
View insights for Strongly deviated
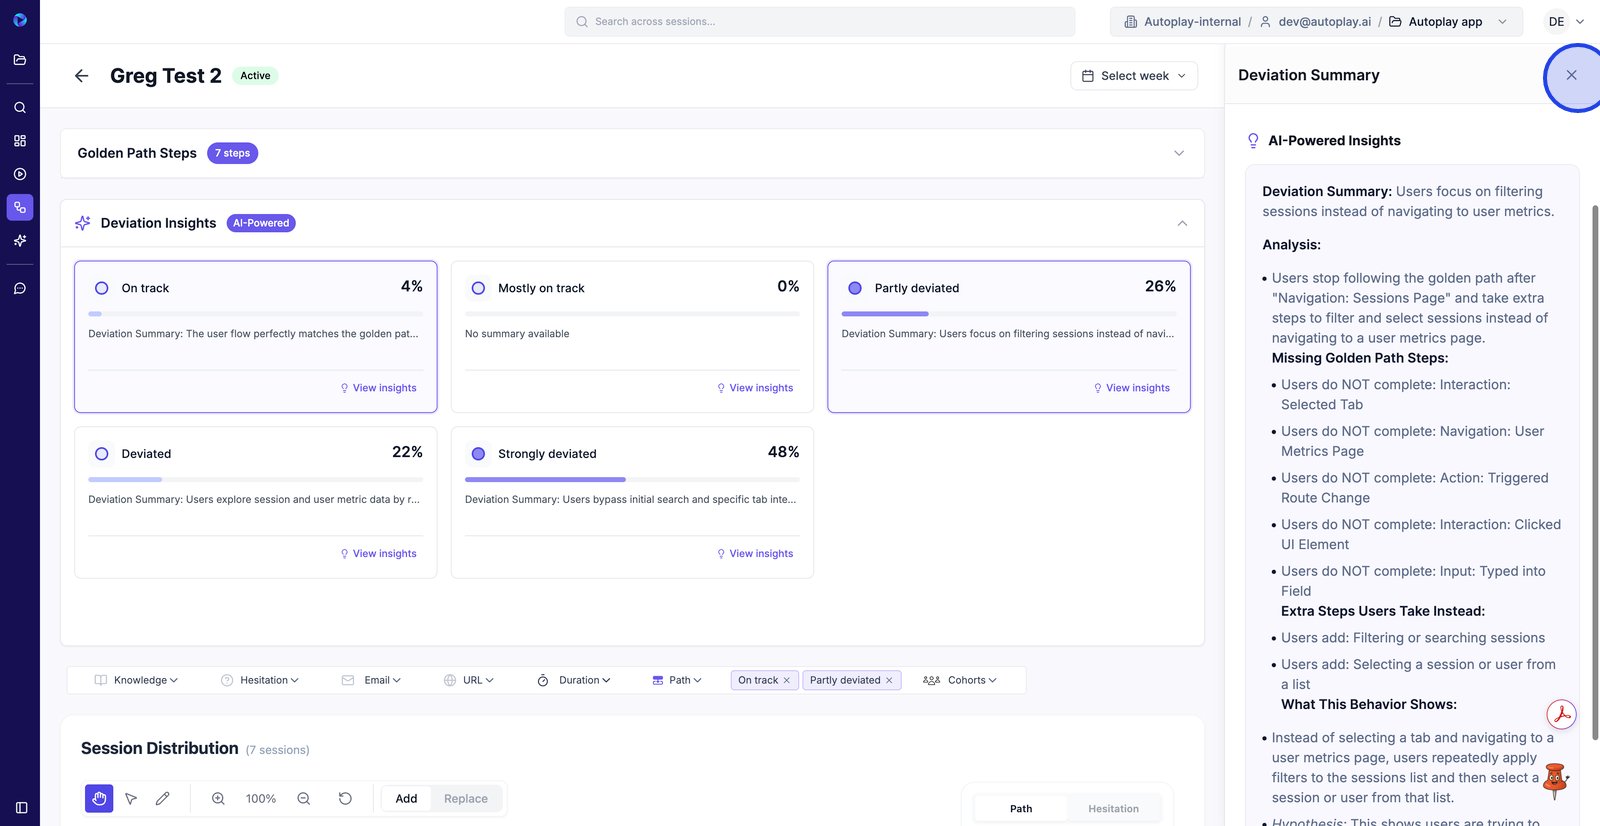(x=755, y=554)
